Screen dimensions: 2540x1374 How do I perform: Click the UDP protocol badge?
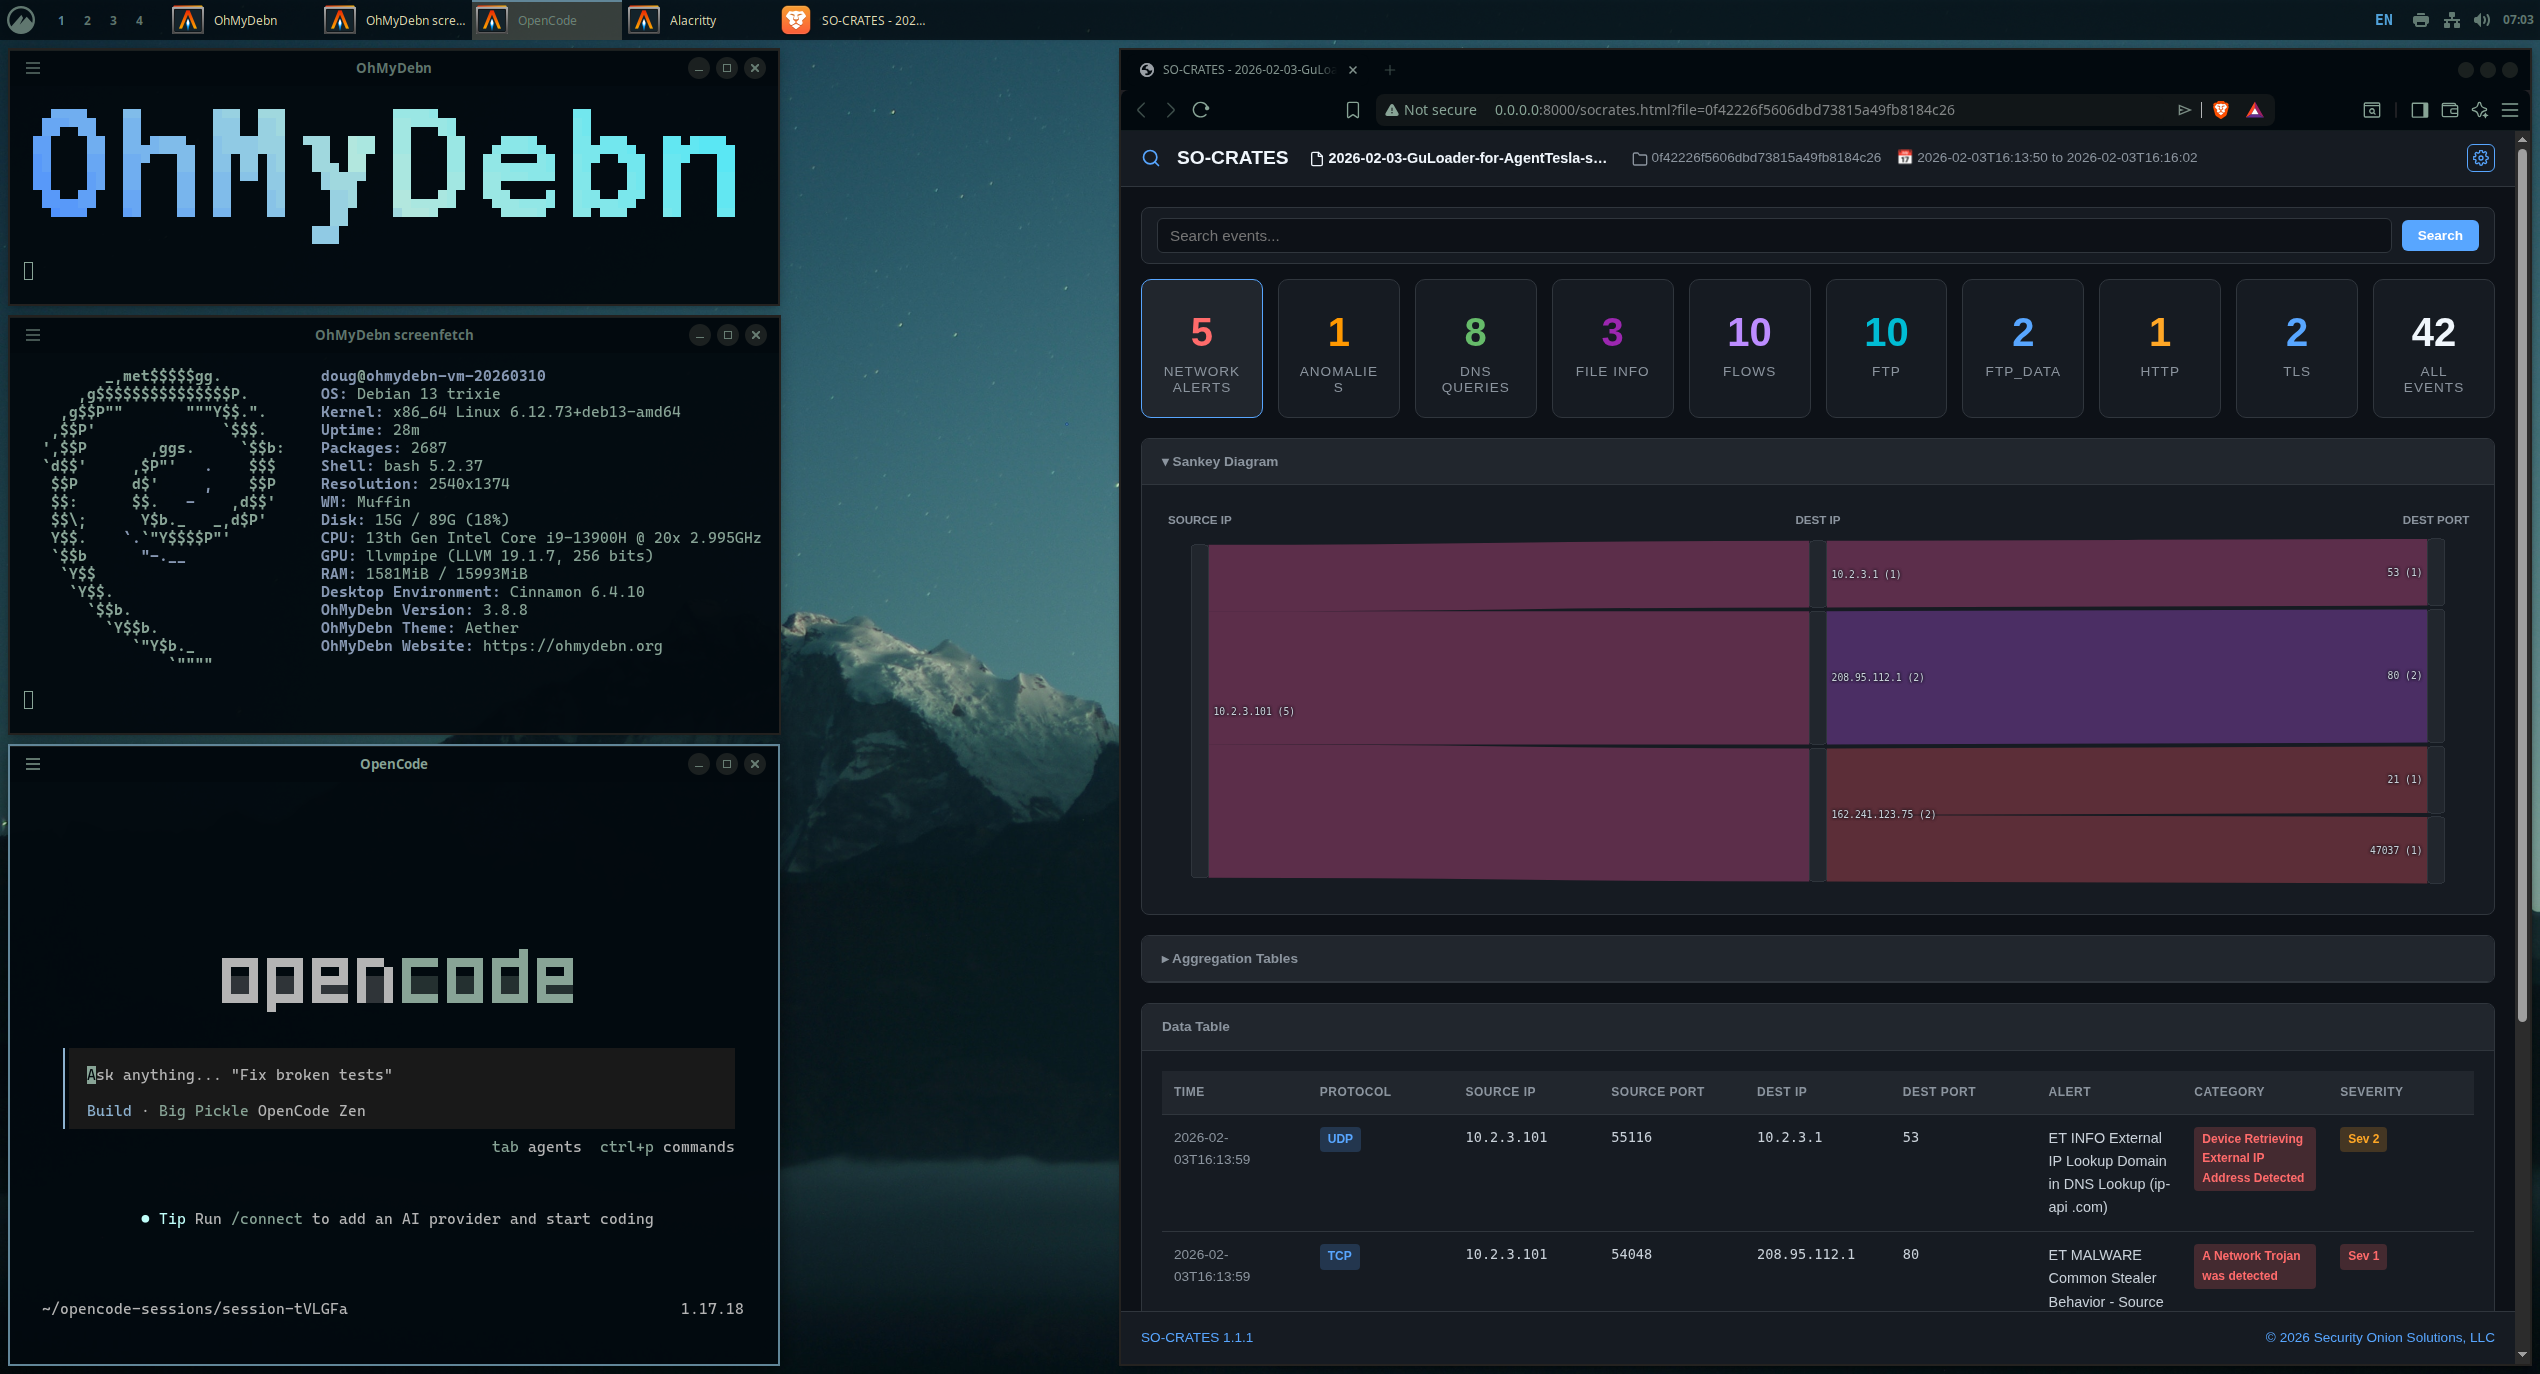click(1340, 1139)
